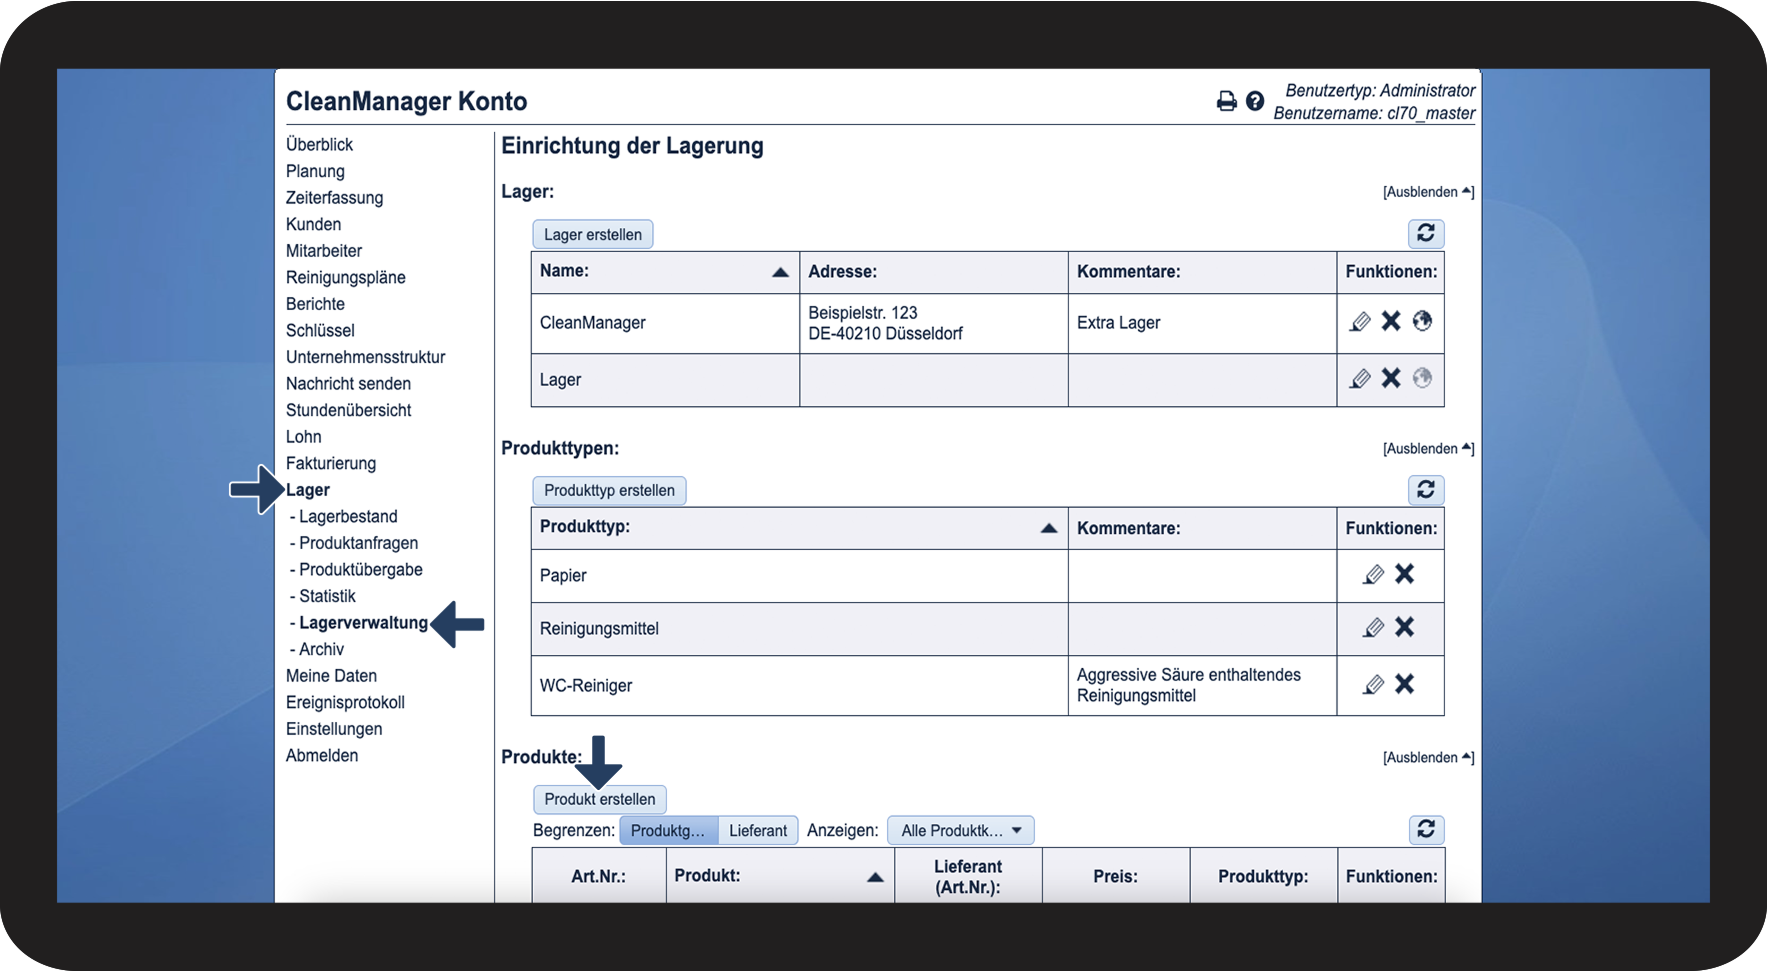Open the Mitarbeiter menu entry
The width and height of the screenshot is (1767, 971).
pos(324,250)
